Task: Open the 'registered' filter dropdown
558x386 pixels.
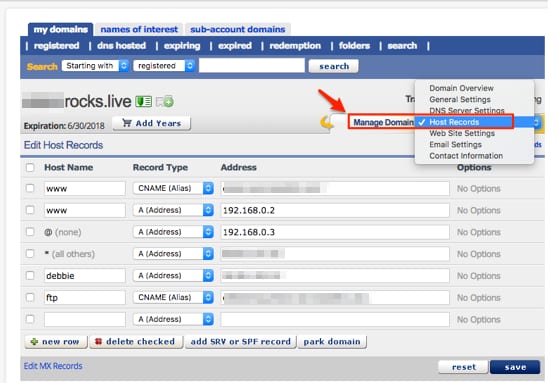Action: [164, 66]
